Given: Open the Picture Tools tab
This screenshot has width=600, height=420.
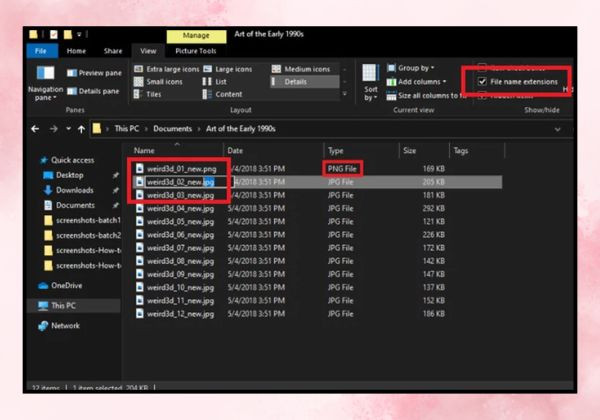Looking at the screenshot, I should point(196,51).
